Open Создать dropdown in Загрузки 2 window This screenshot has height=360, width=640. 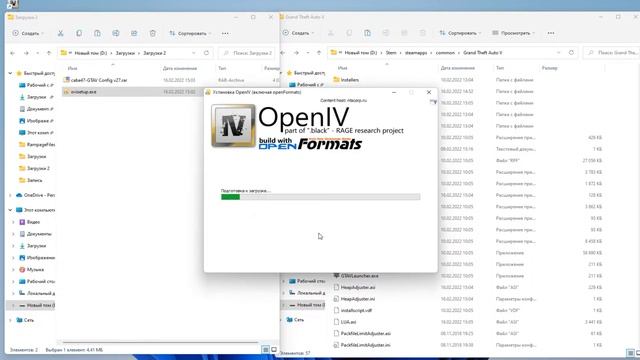tap(28, 33)
